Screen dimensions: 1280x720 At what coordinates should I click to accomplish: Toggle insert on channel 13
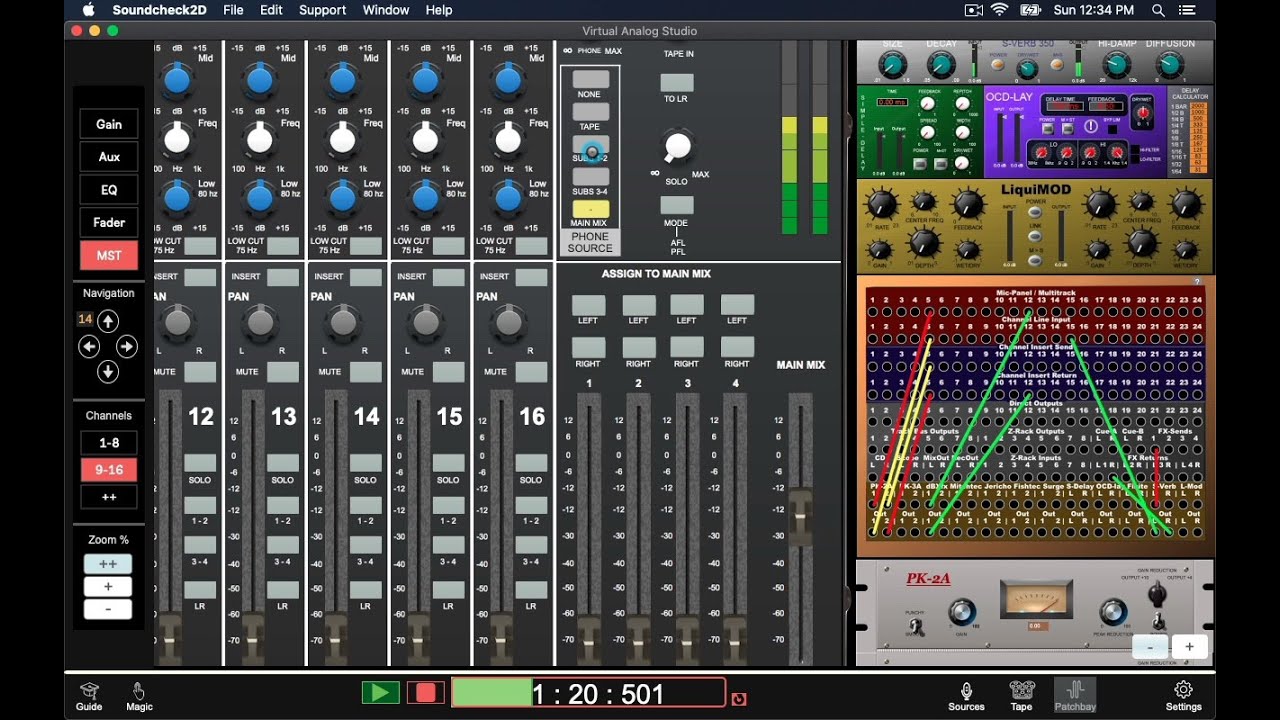(283, 277)
